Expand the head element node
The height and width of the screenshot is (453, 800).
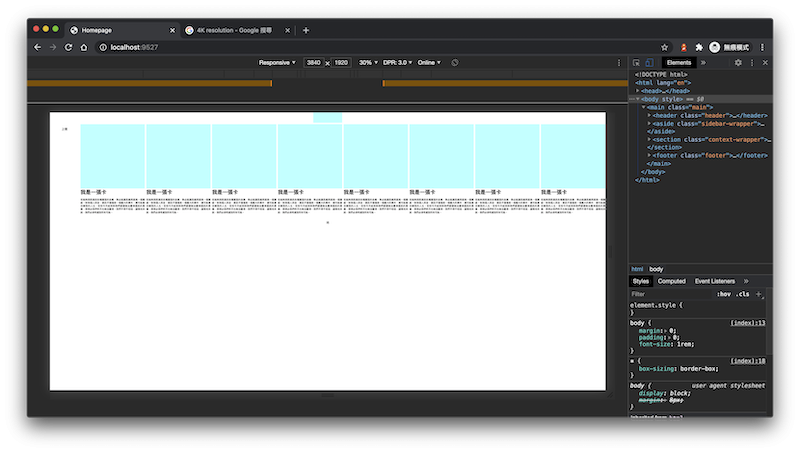tap(638, 91)
